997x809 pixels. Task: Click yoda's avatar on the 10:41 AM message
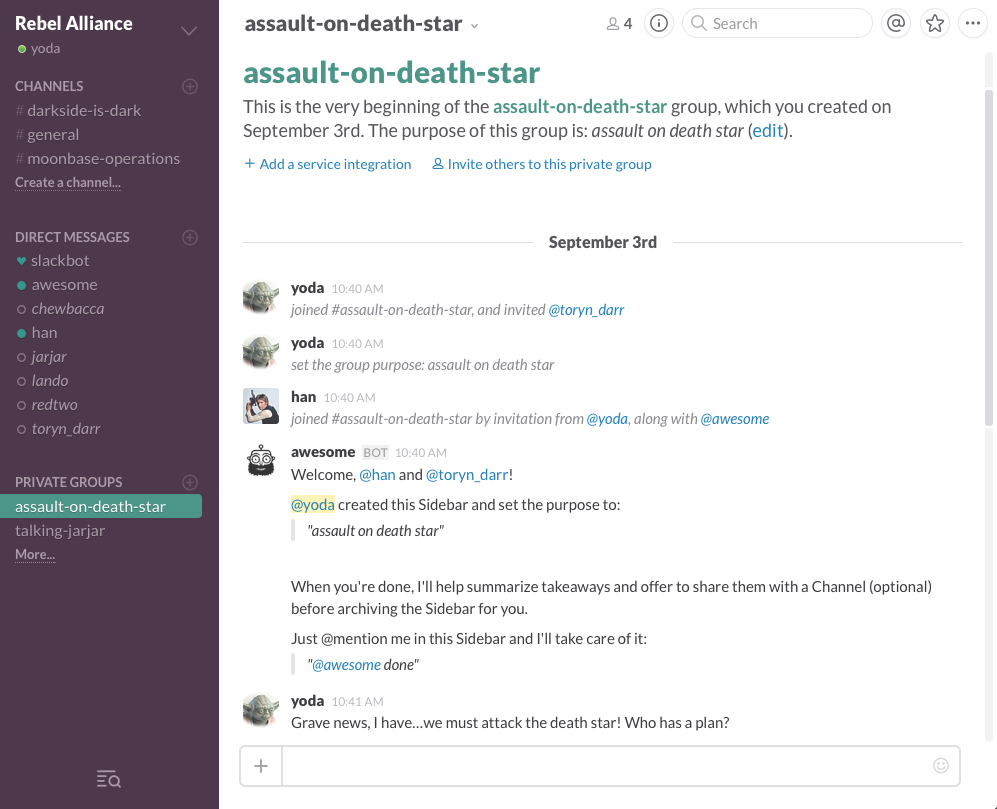point(261,710)
